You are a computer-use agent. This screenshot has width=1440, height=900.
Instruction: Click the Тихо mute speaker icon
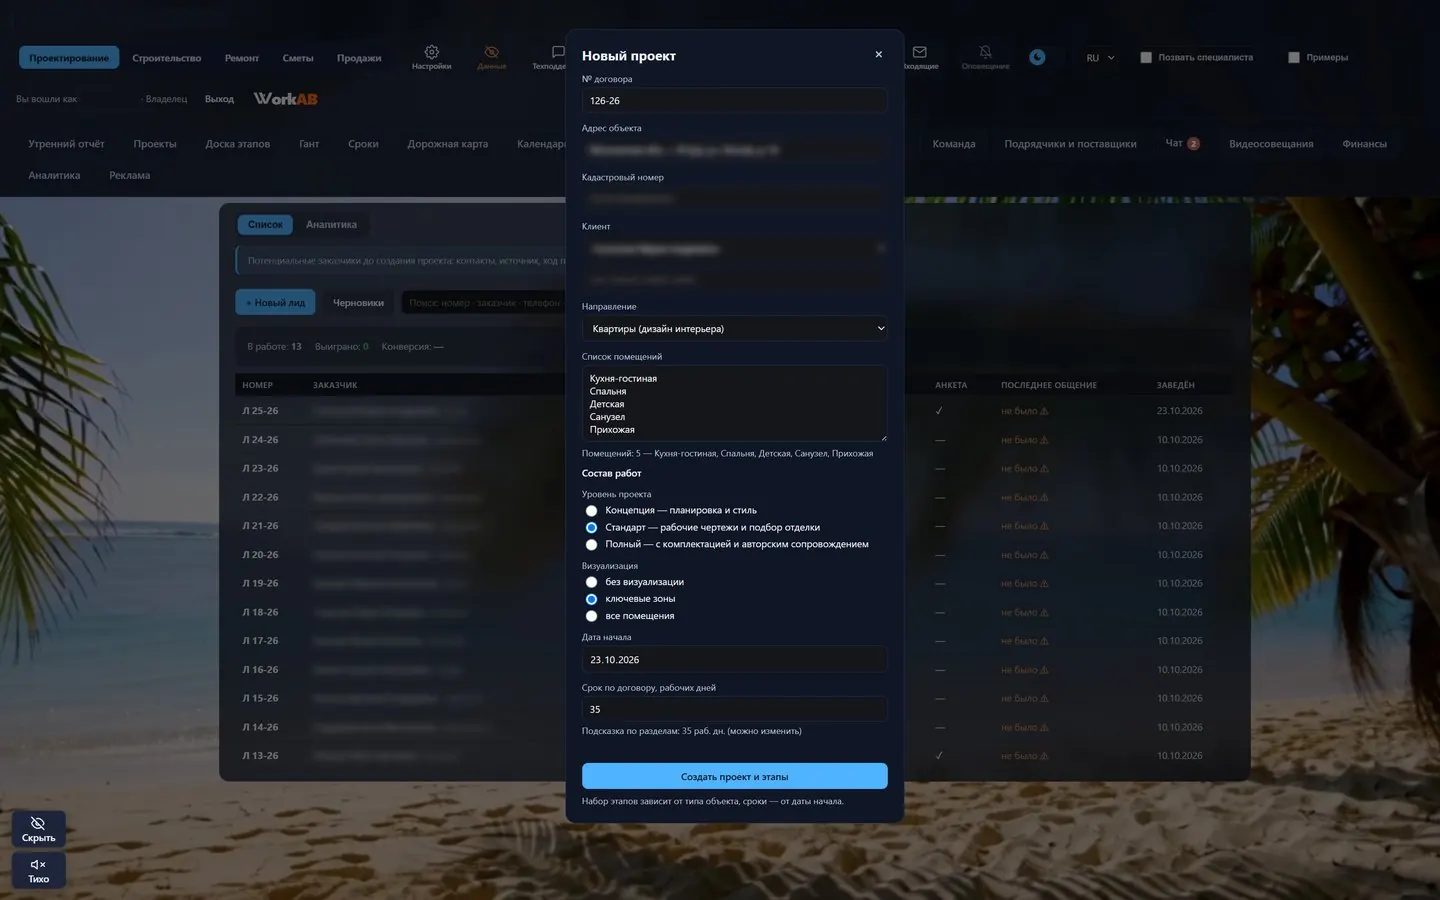39,870
